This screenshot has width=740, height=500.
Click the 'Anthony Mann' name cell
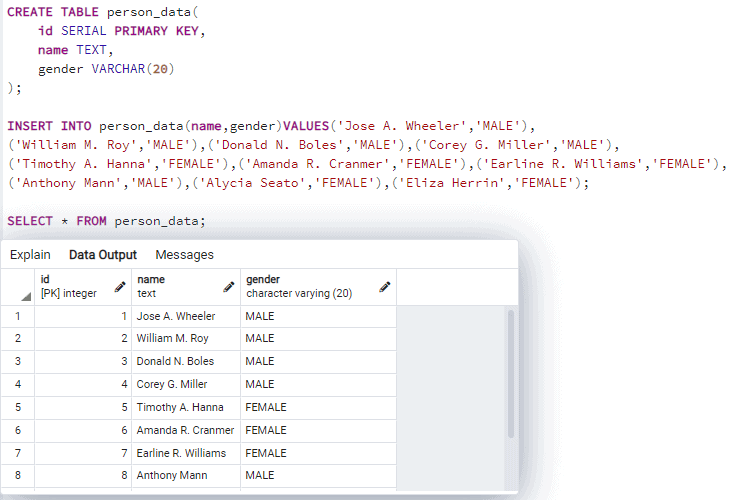pyautogui.click(x=186, y=475)
